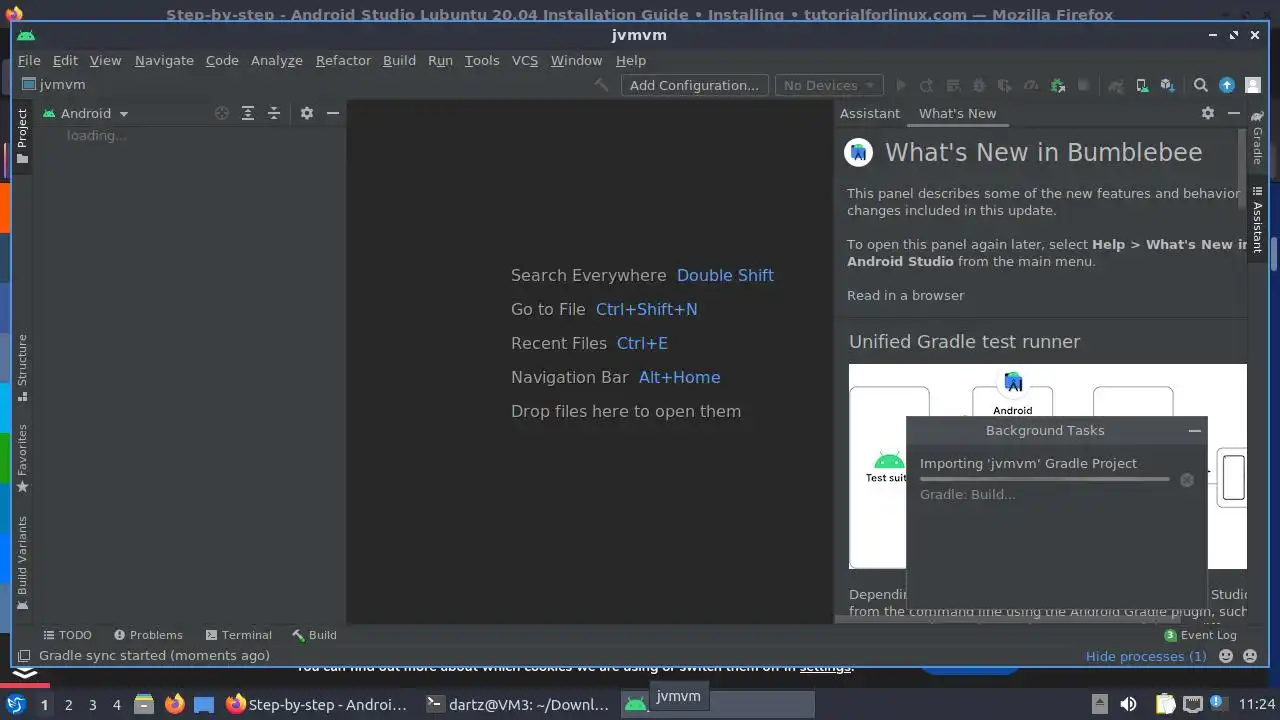This screenshot has height=720, width=1280.
Task: Open the Build menu
Action: coord(399,60)
